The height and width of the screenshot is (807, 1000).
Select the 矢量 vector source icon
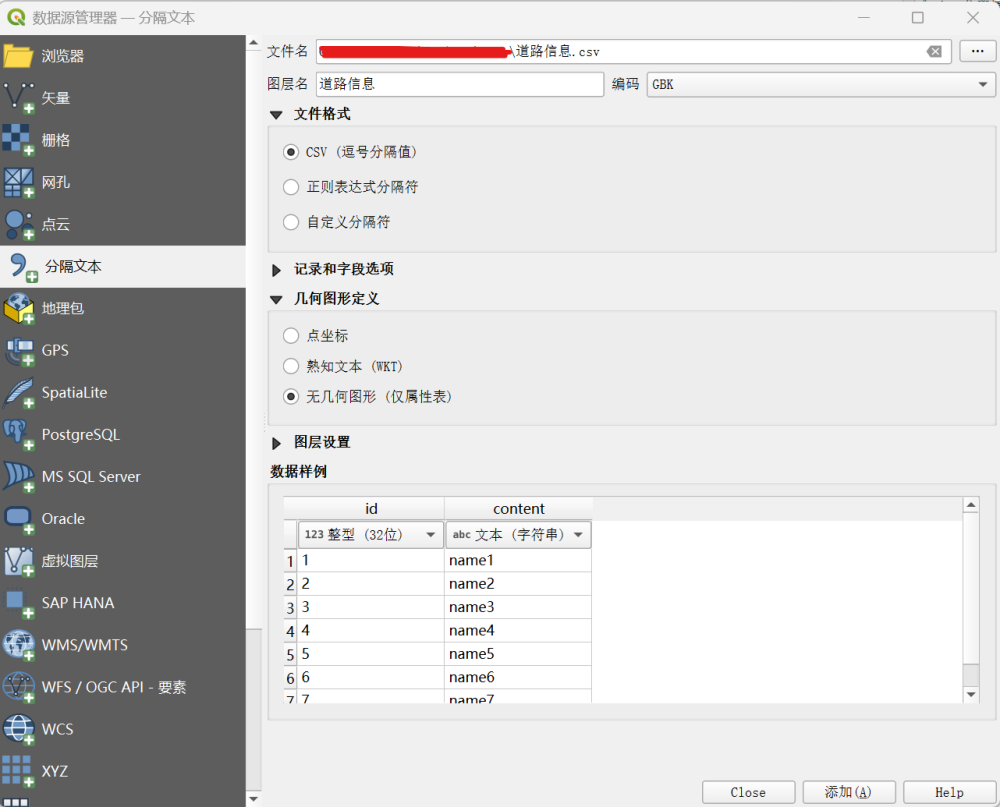click(x=18, y=98)
